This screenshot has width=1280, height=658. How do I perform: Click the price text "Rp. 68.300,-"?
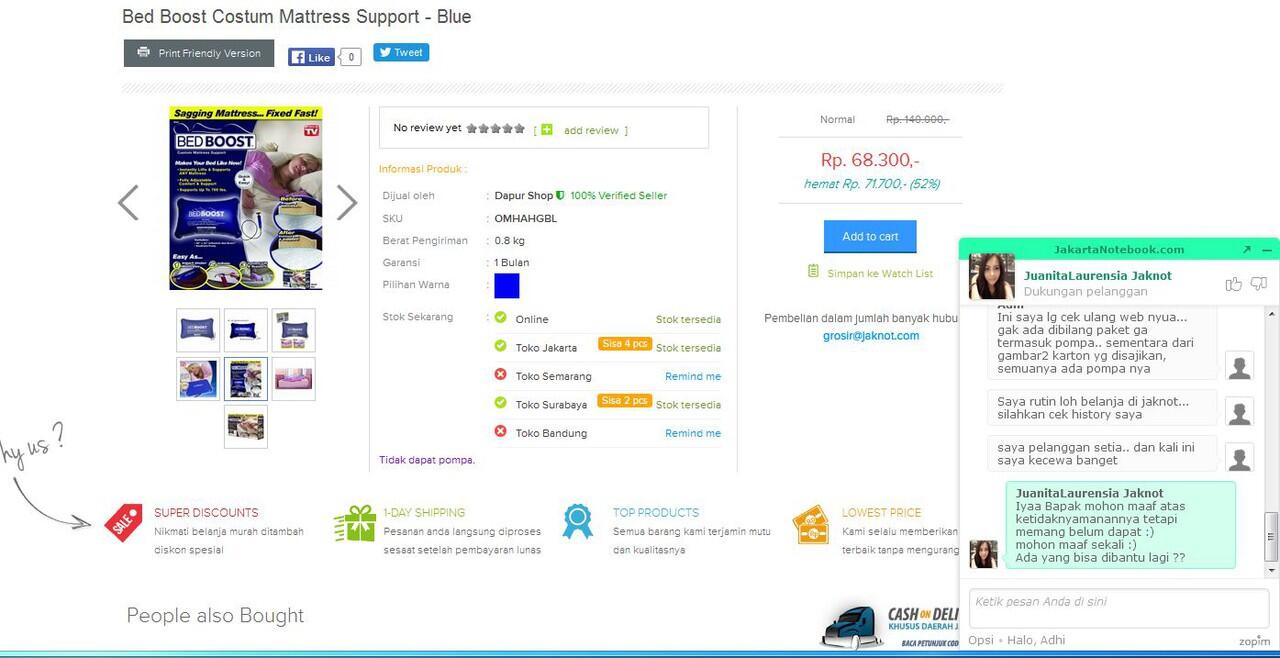tap(870, 160)
